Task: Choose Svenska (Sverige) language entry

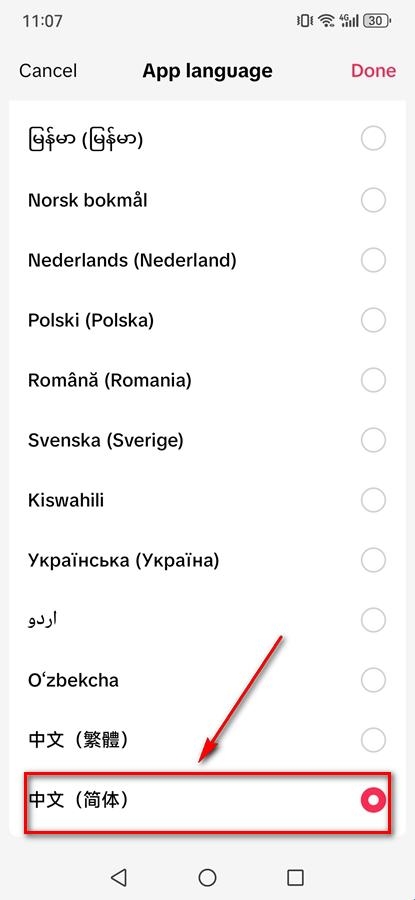Action: (207, 440)
